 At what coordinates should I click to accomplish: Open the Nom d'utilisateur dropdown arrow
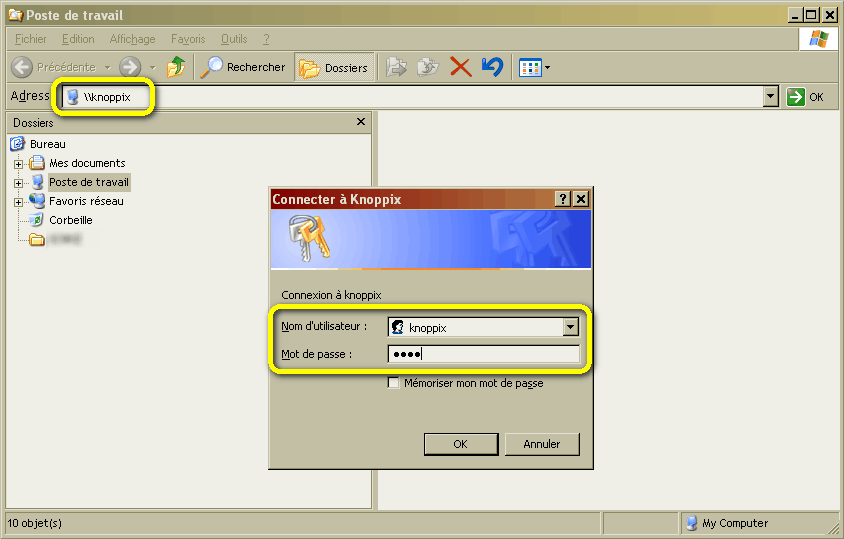tap(571, 327)
